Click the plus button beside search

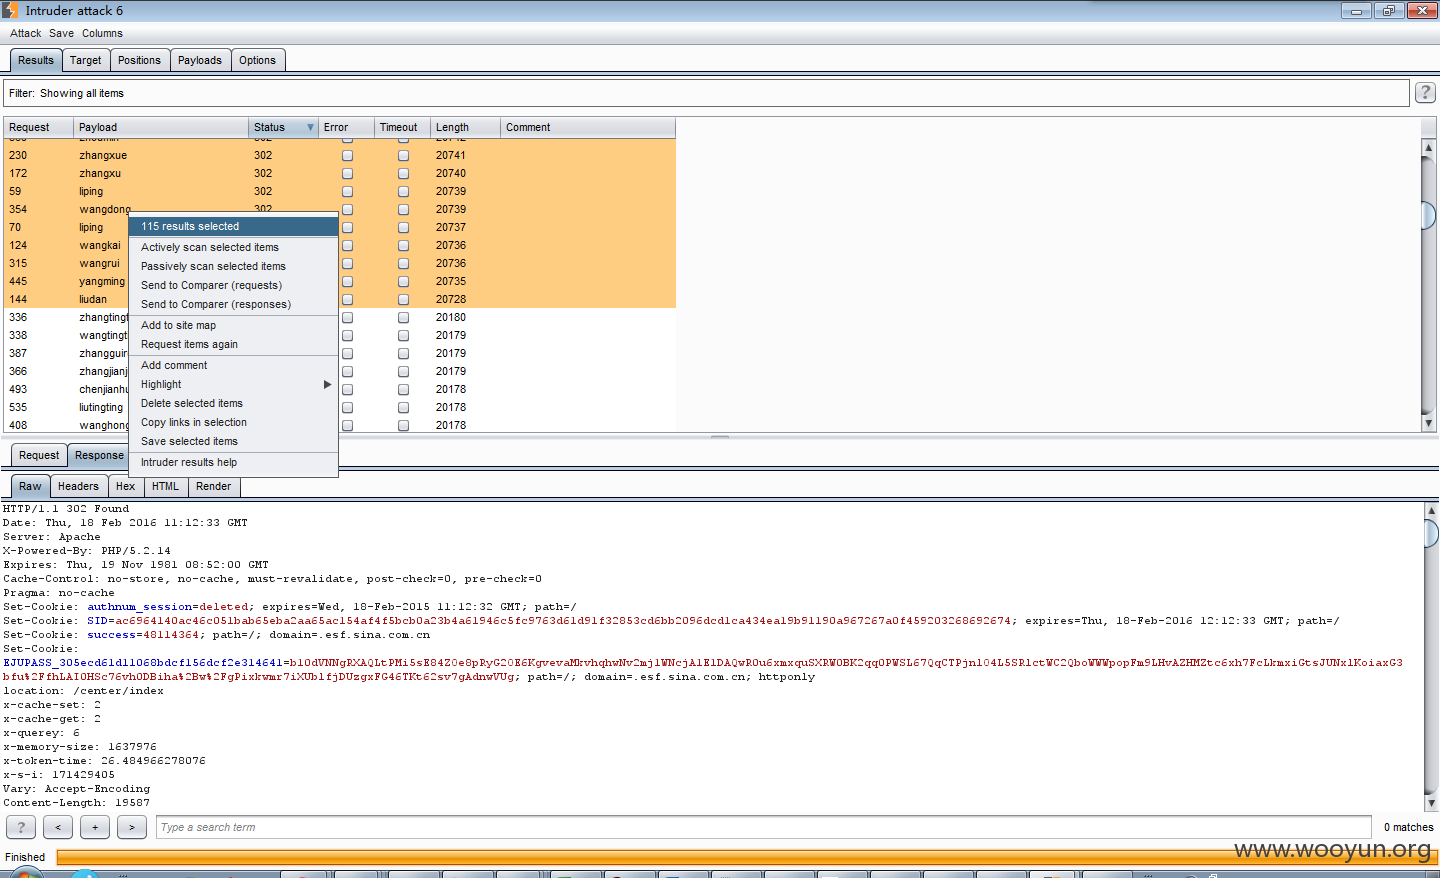[x=95, y=827]
